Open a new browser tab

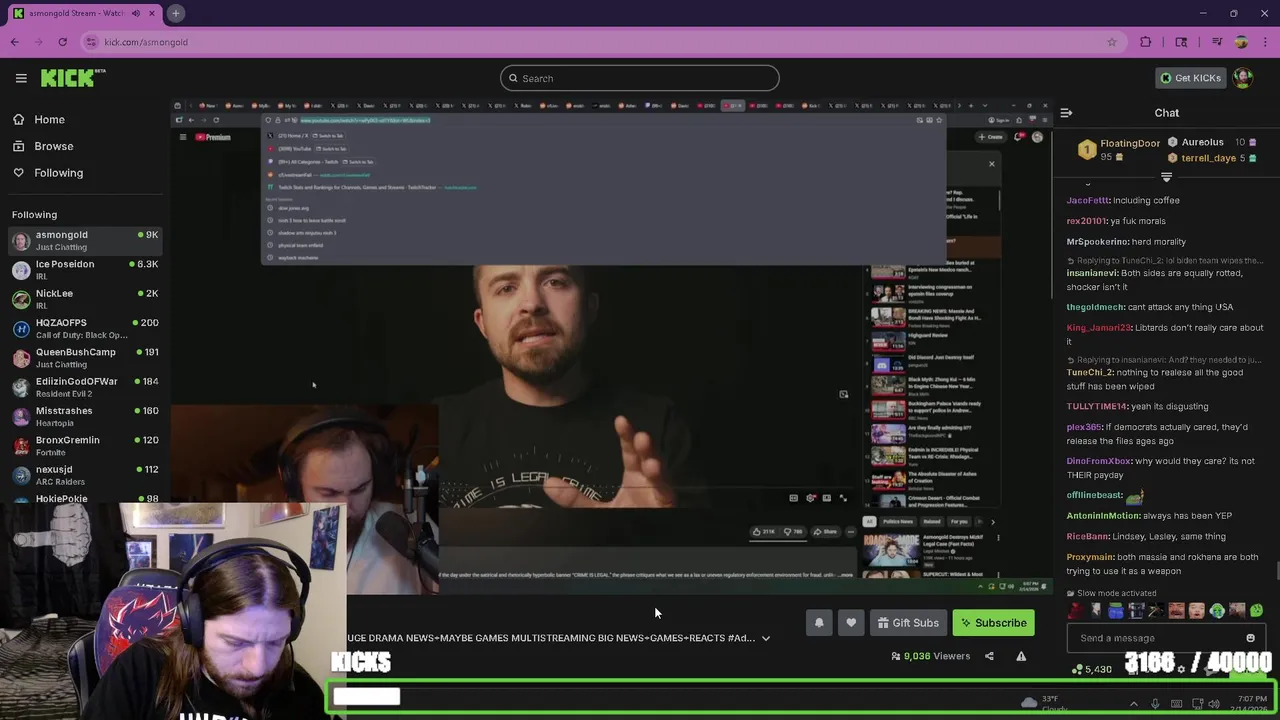tap(175, 13)
